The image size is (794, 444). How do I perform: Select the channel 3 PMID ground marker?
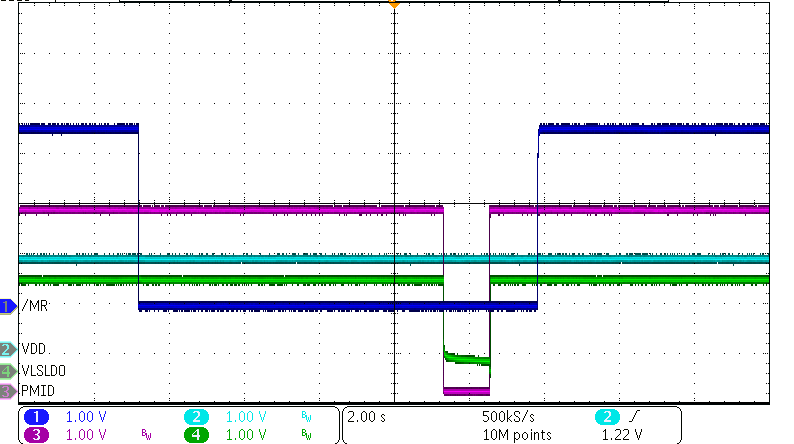tap(9, 390)
